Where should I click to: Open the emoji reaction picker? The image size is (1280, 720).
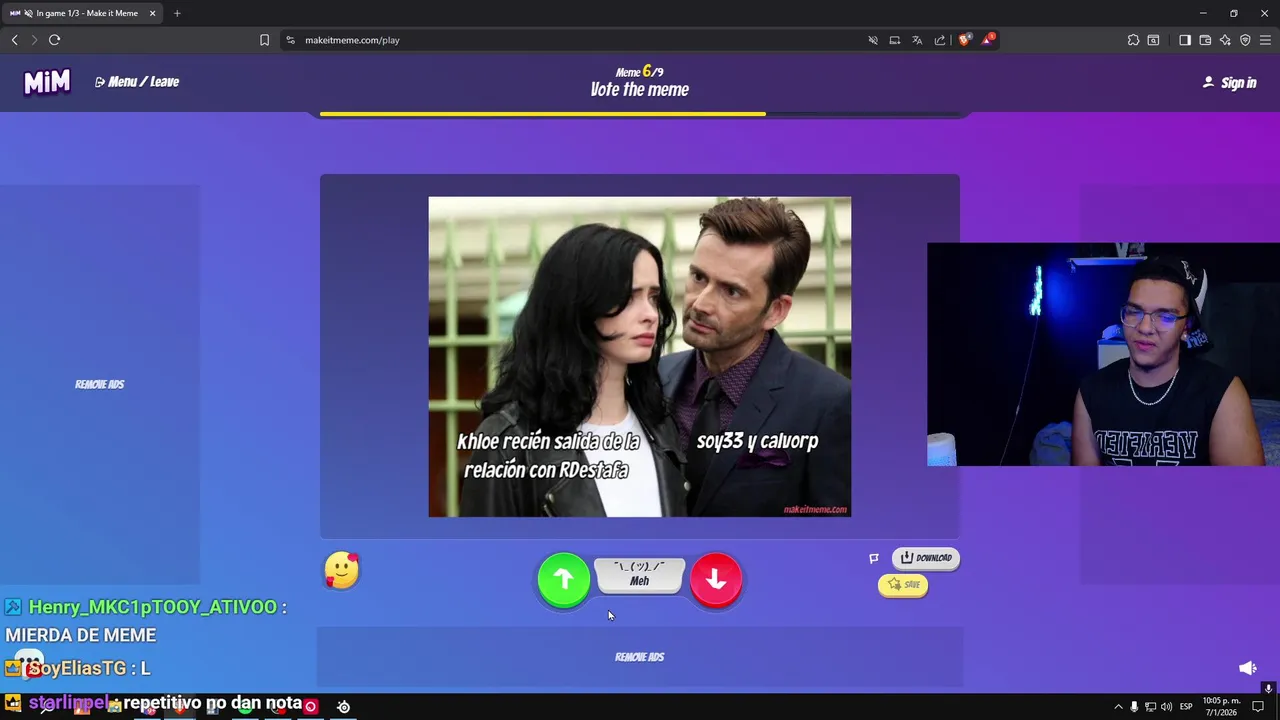(342, 571)
